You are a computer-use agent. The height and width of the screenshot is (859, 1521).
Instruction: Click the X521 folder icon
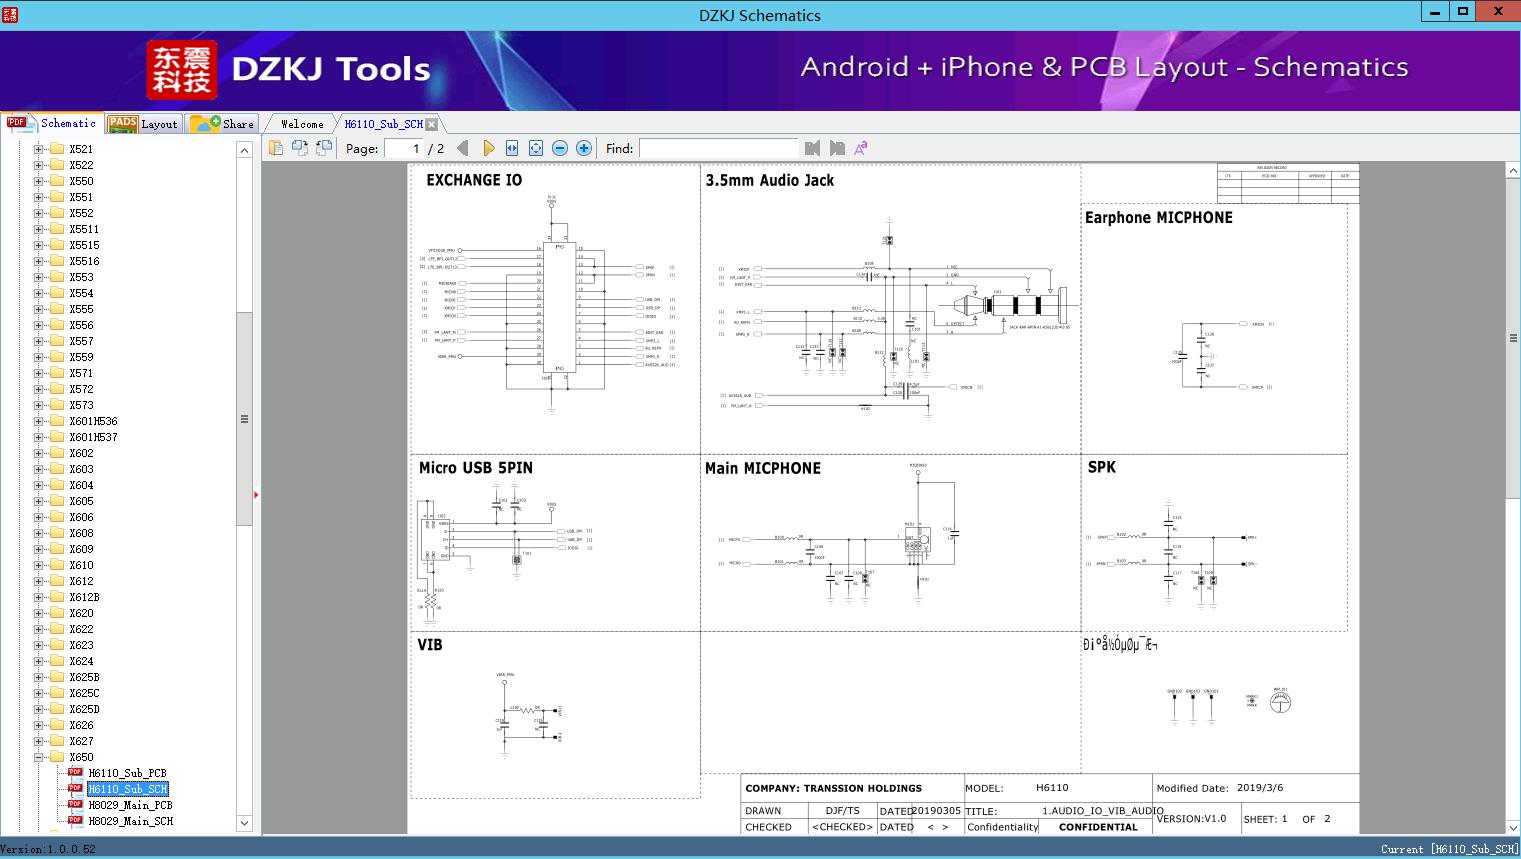click(x=57, y=149)
